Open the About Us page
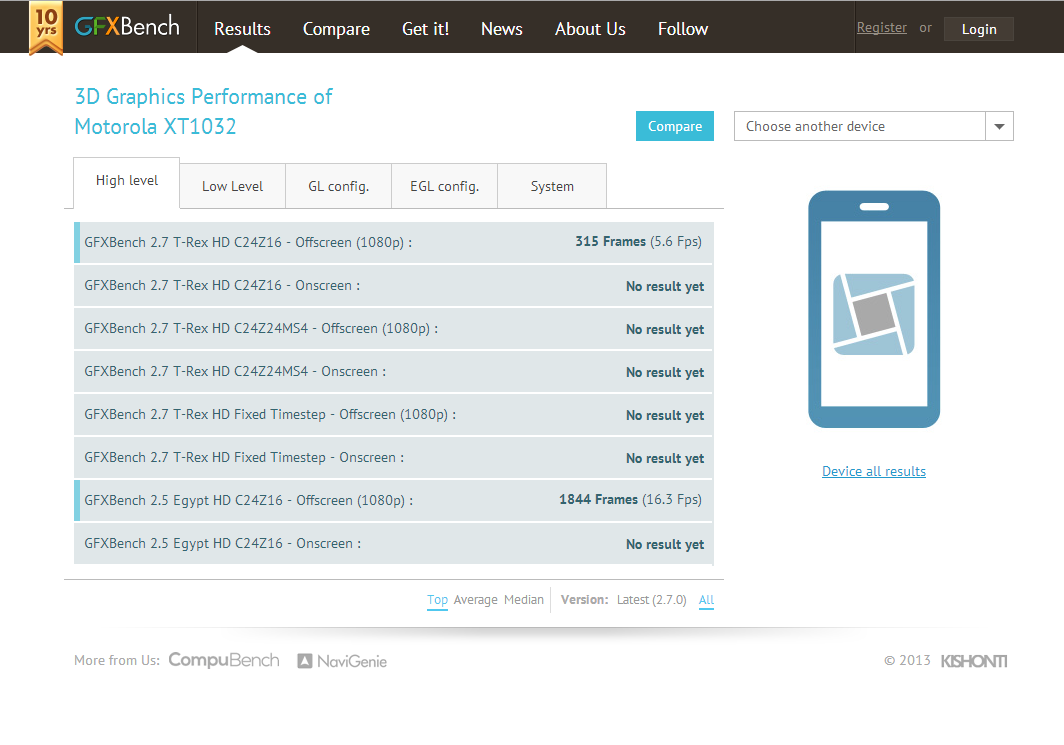 tap(590, 28)
